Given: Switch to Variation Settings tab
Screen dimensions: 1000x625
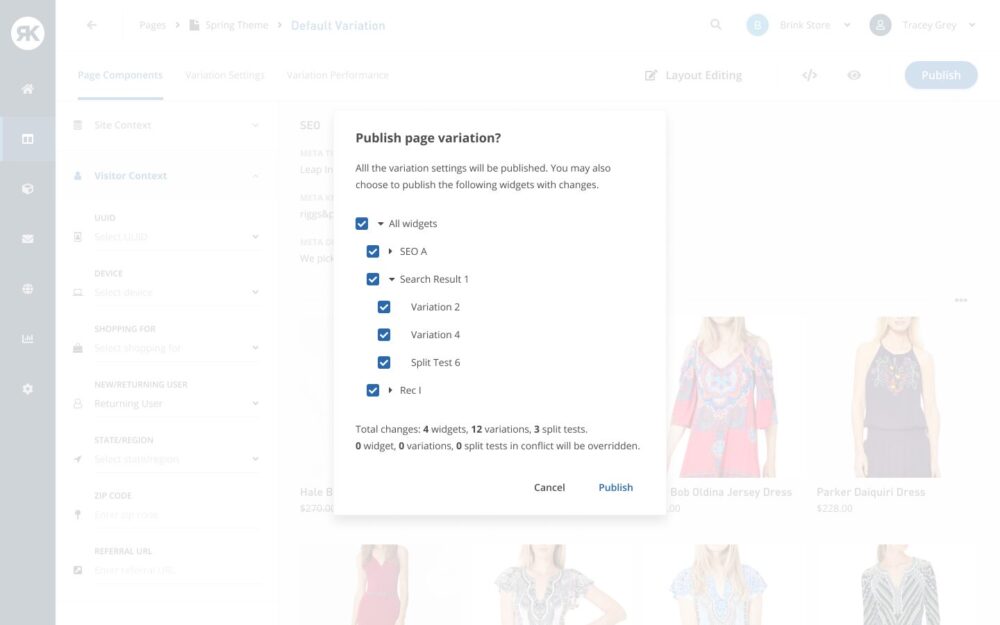Looking at the screenshot, I should click(x=225, y=75).
